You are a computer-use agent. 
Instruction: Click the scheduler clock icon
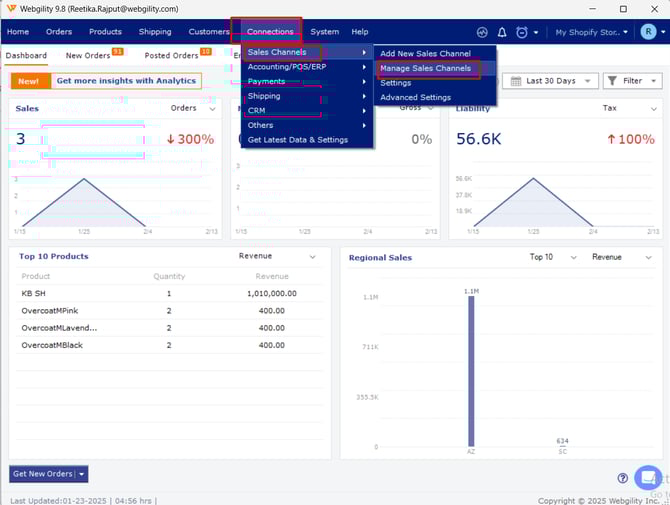521,32
